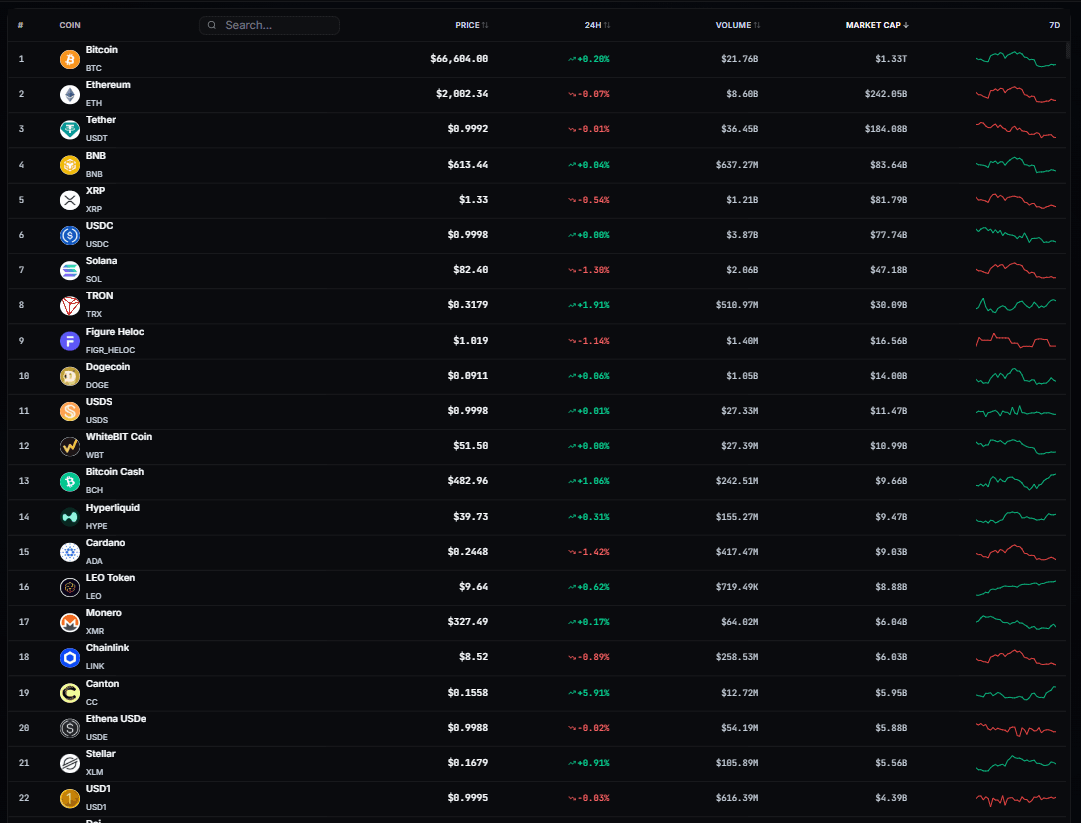Click Monero price $327.49
1081x823 pixels.
tap(467, 622)
